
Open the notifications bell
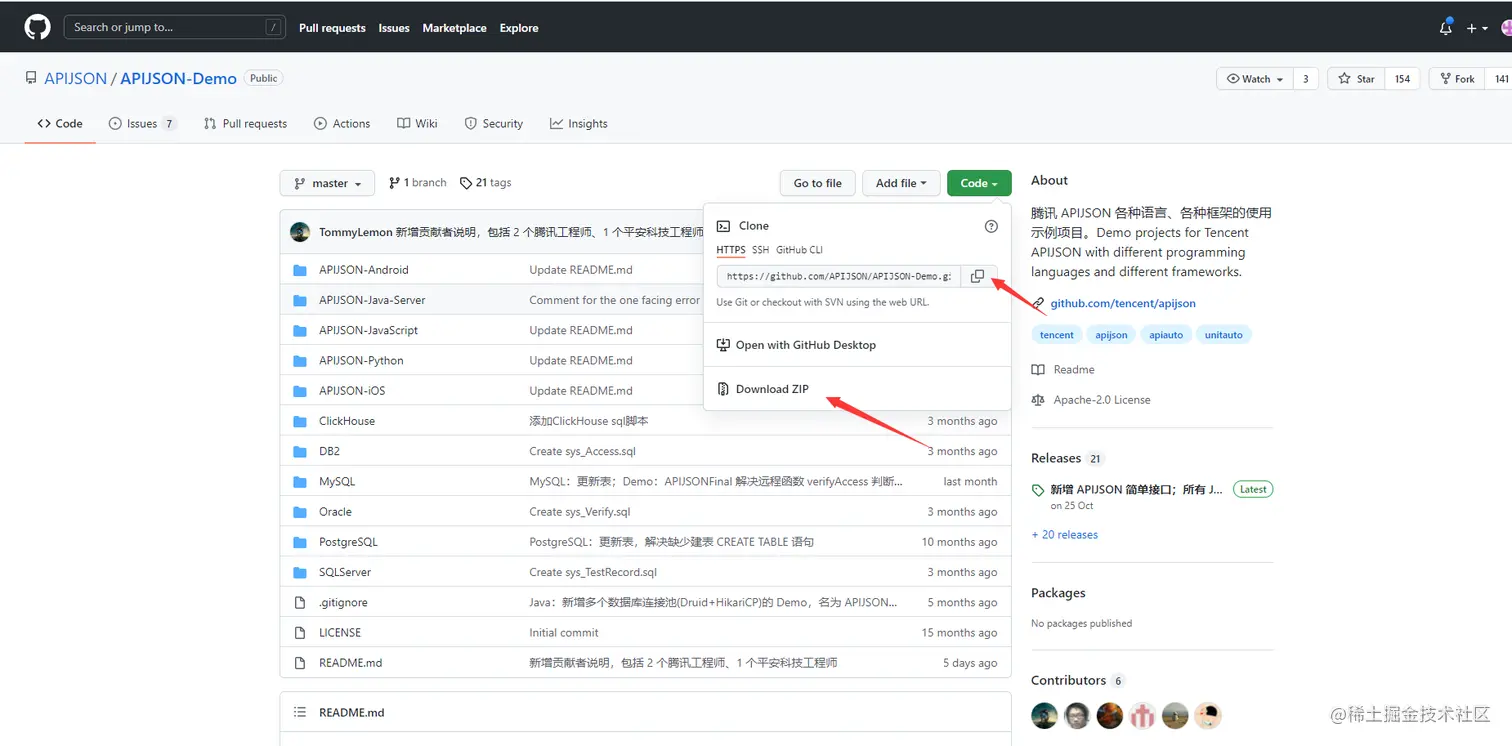tap(1446, 28)
